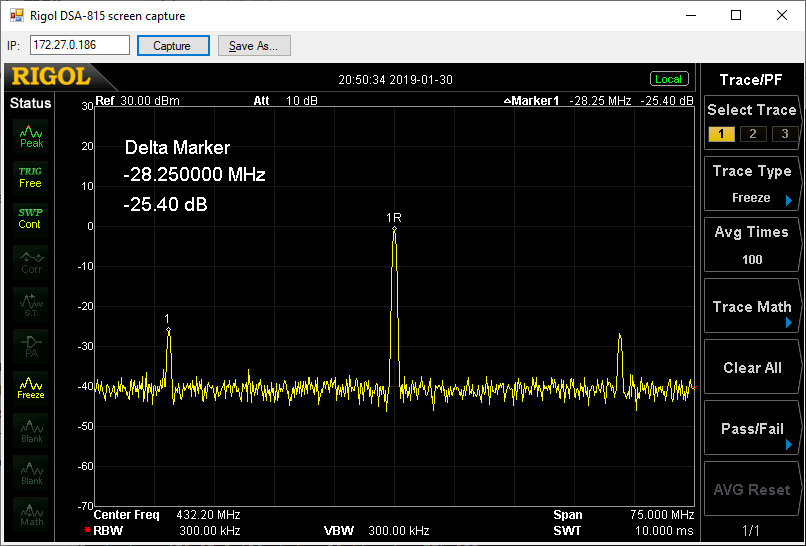Click the SWT 10.000 ms readout

point(624,531)
